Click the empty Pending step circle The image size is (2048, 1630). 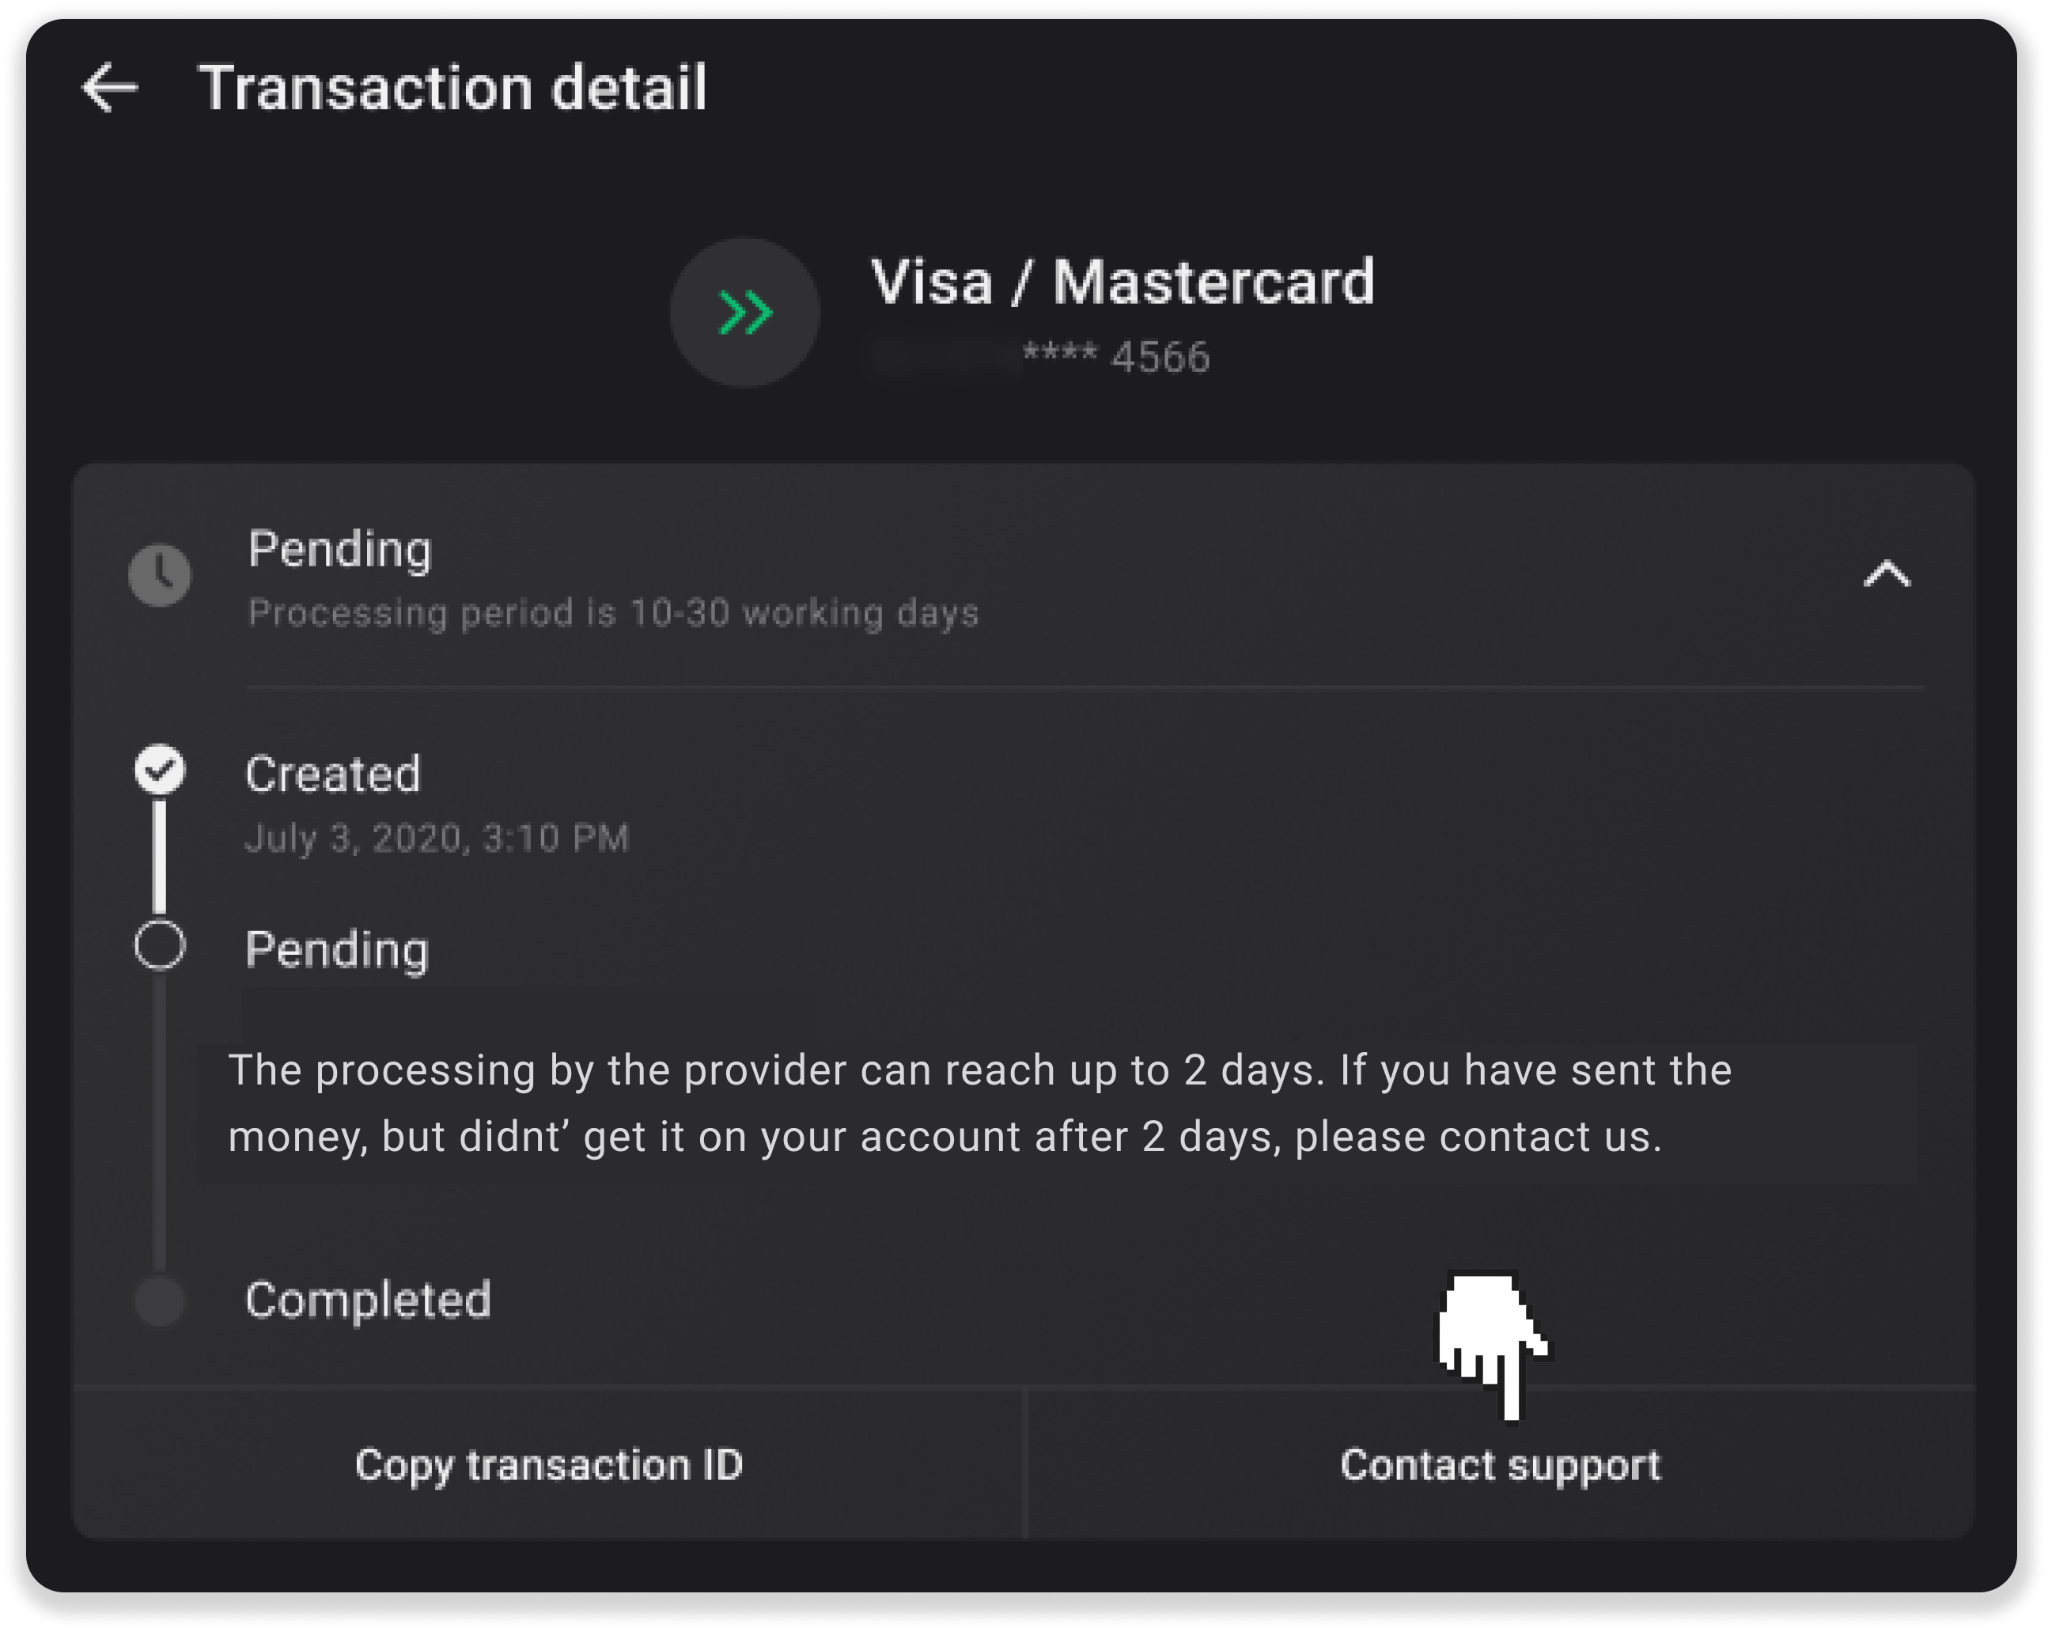160,945
